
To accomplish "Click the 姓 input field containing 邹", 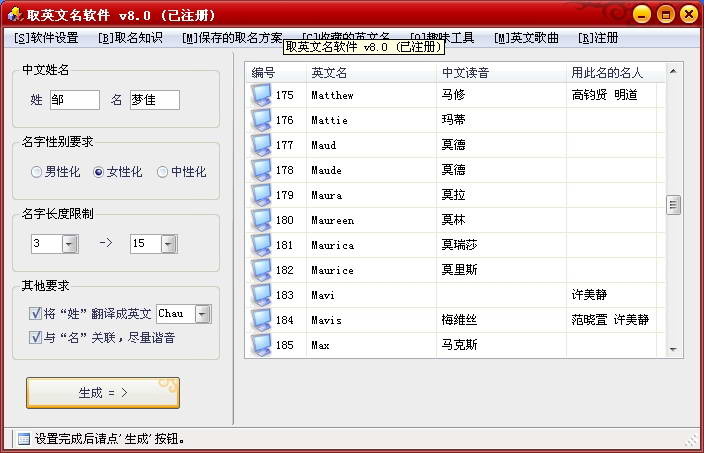I will pos(75,100).
